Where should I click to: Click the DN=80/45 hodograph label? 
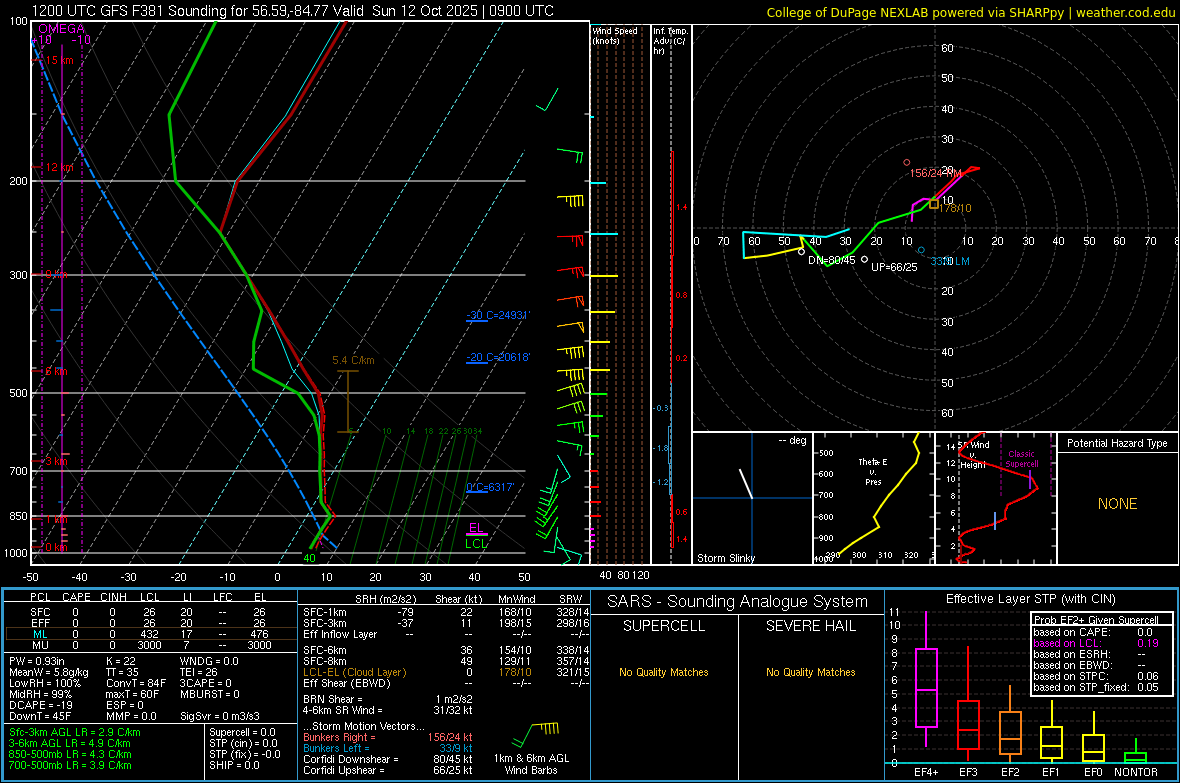tap(832, 260)
